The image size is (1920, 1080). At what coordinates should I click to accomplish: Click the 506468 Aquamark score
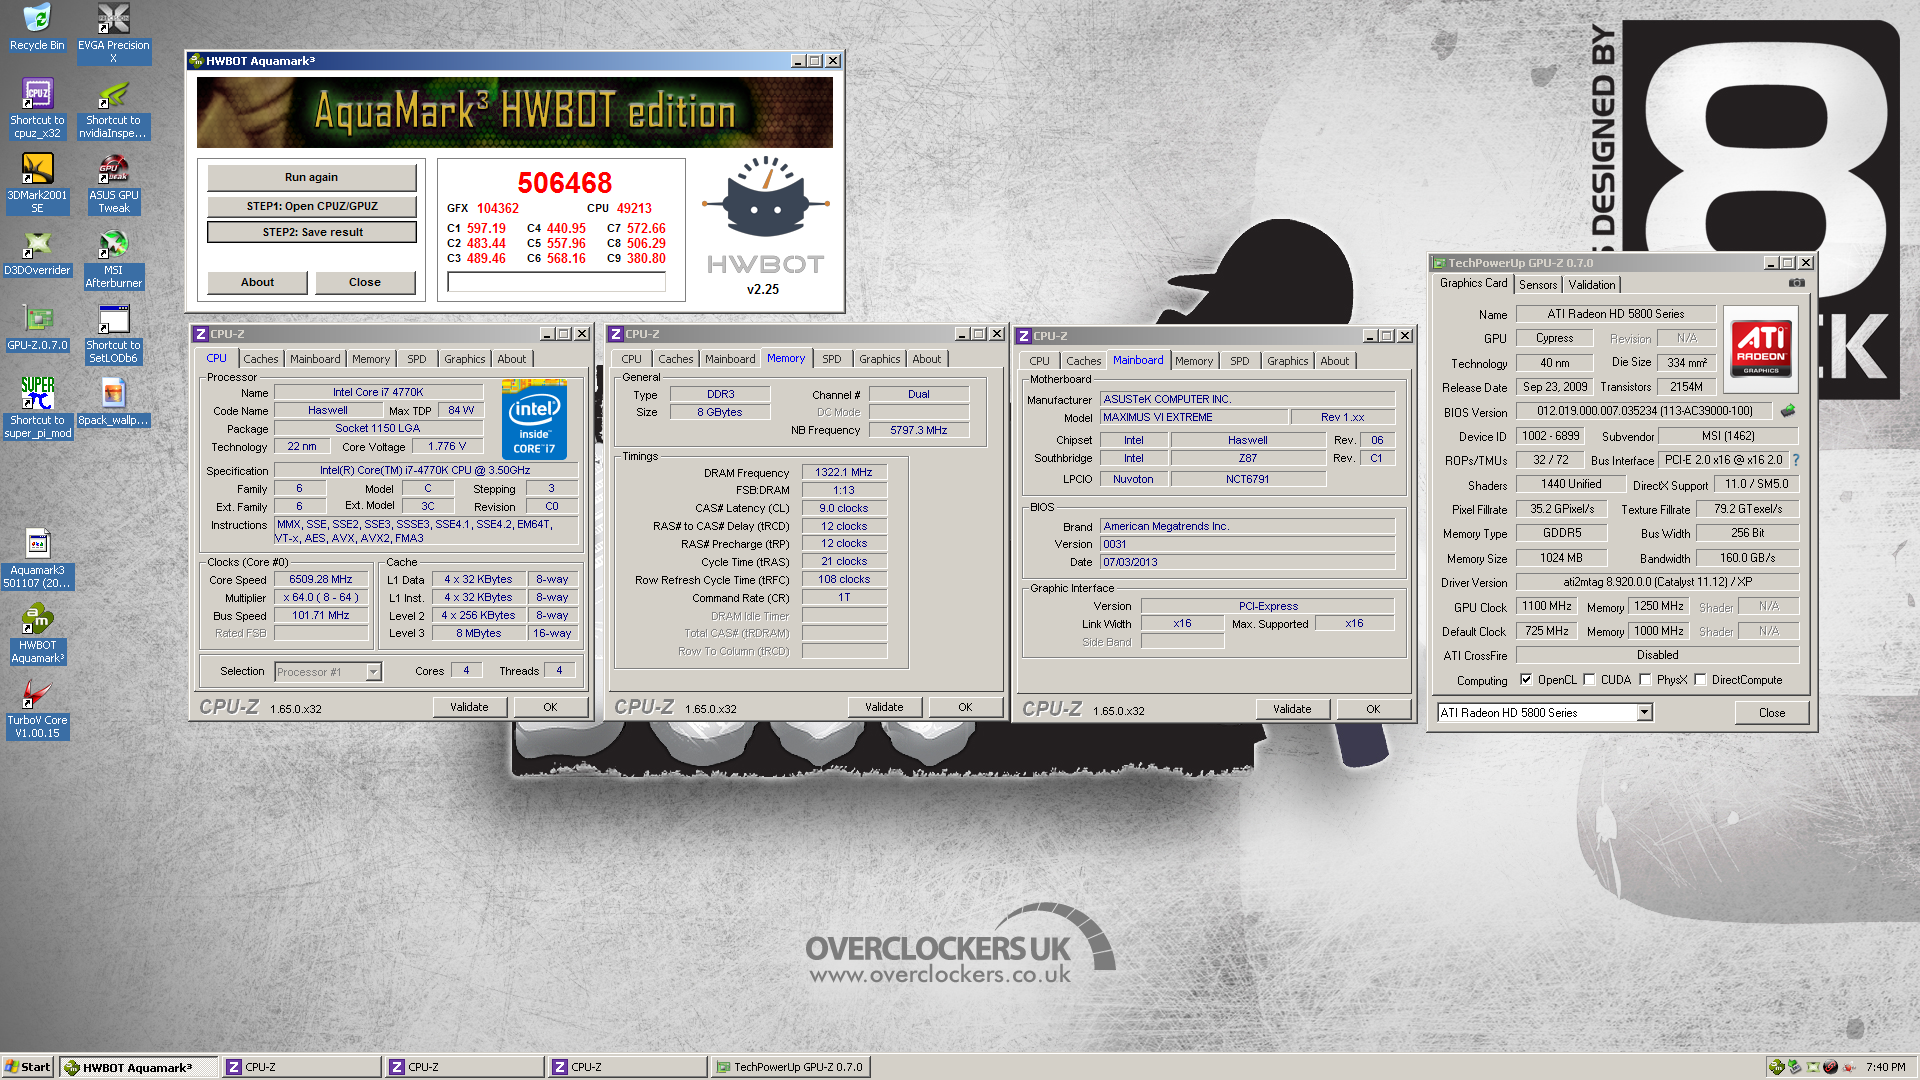point(565,183)
